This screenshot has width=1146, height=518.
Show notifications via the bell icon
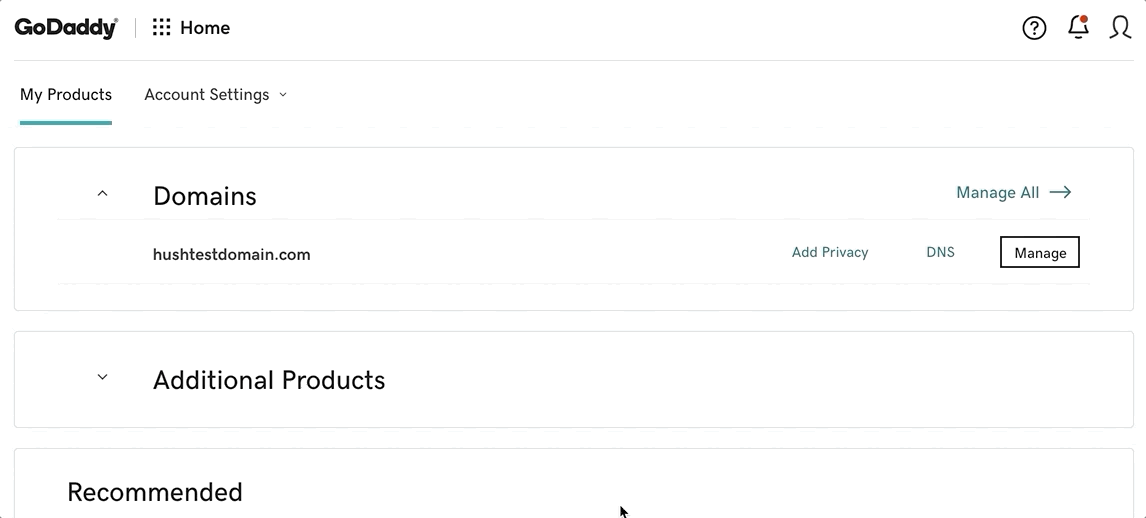(1078, 27)
